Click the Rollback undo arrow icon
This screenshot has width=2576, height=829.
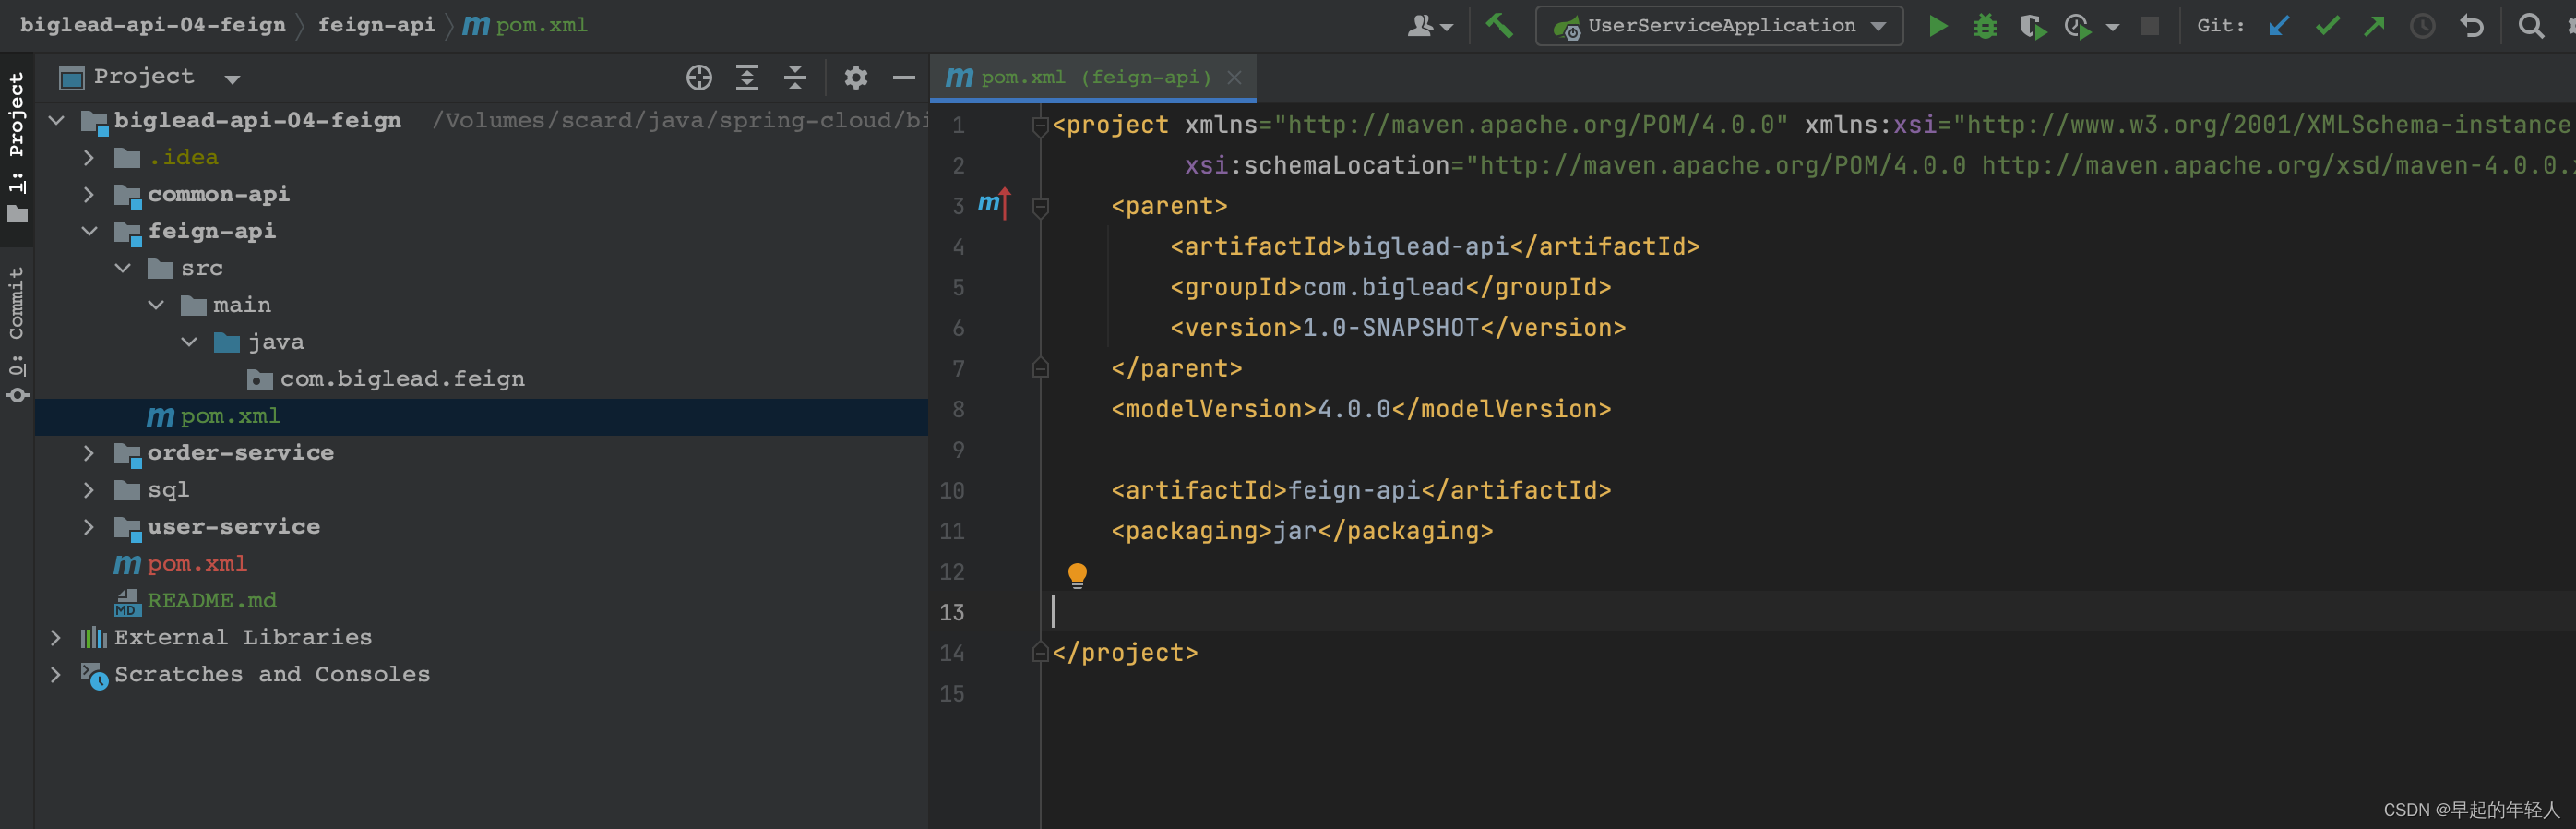point(2471,26)
